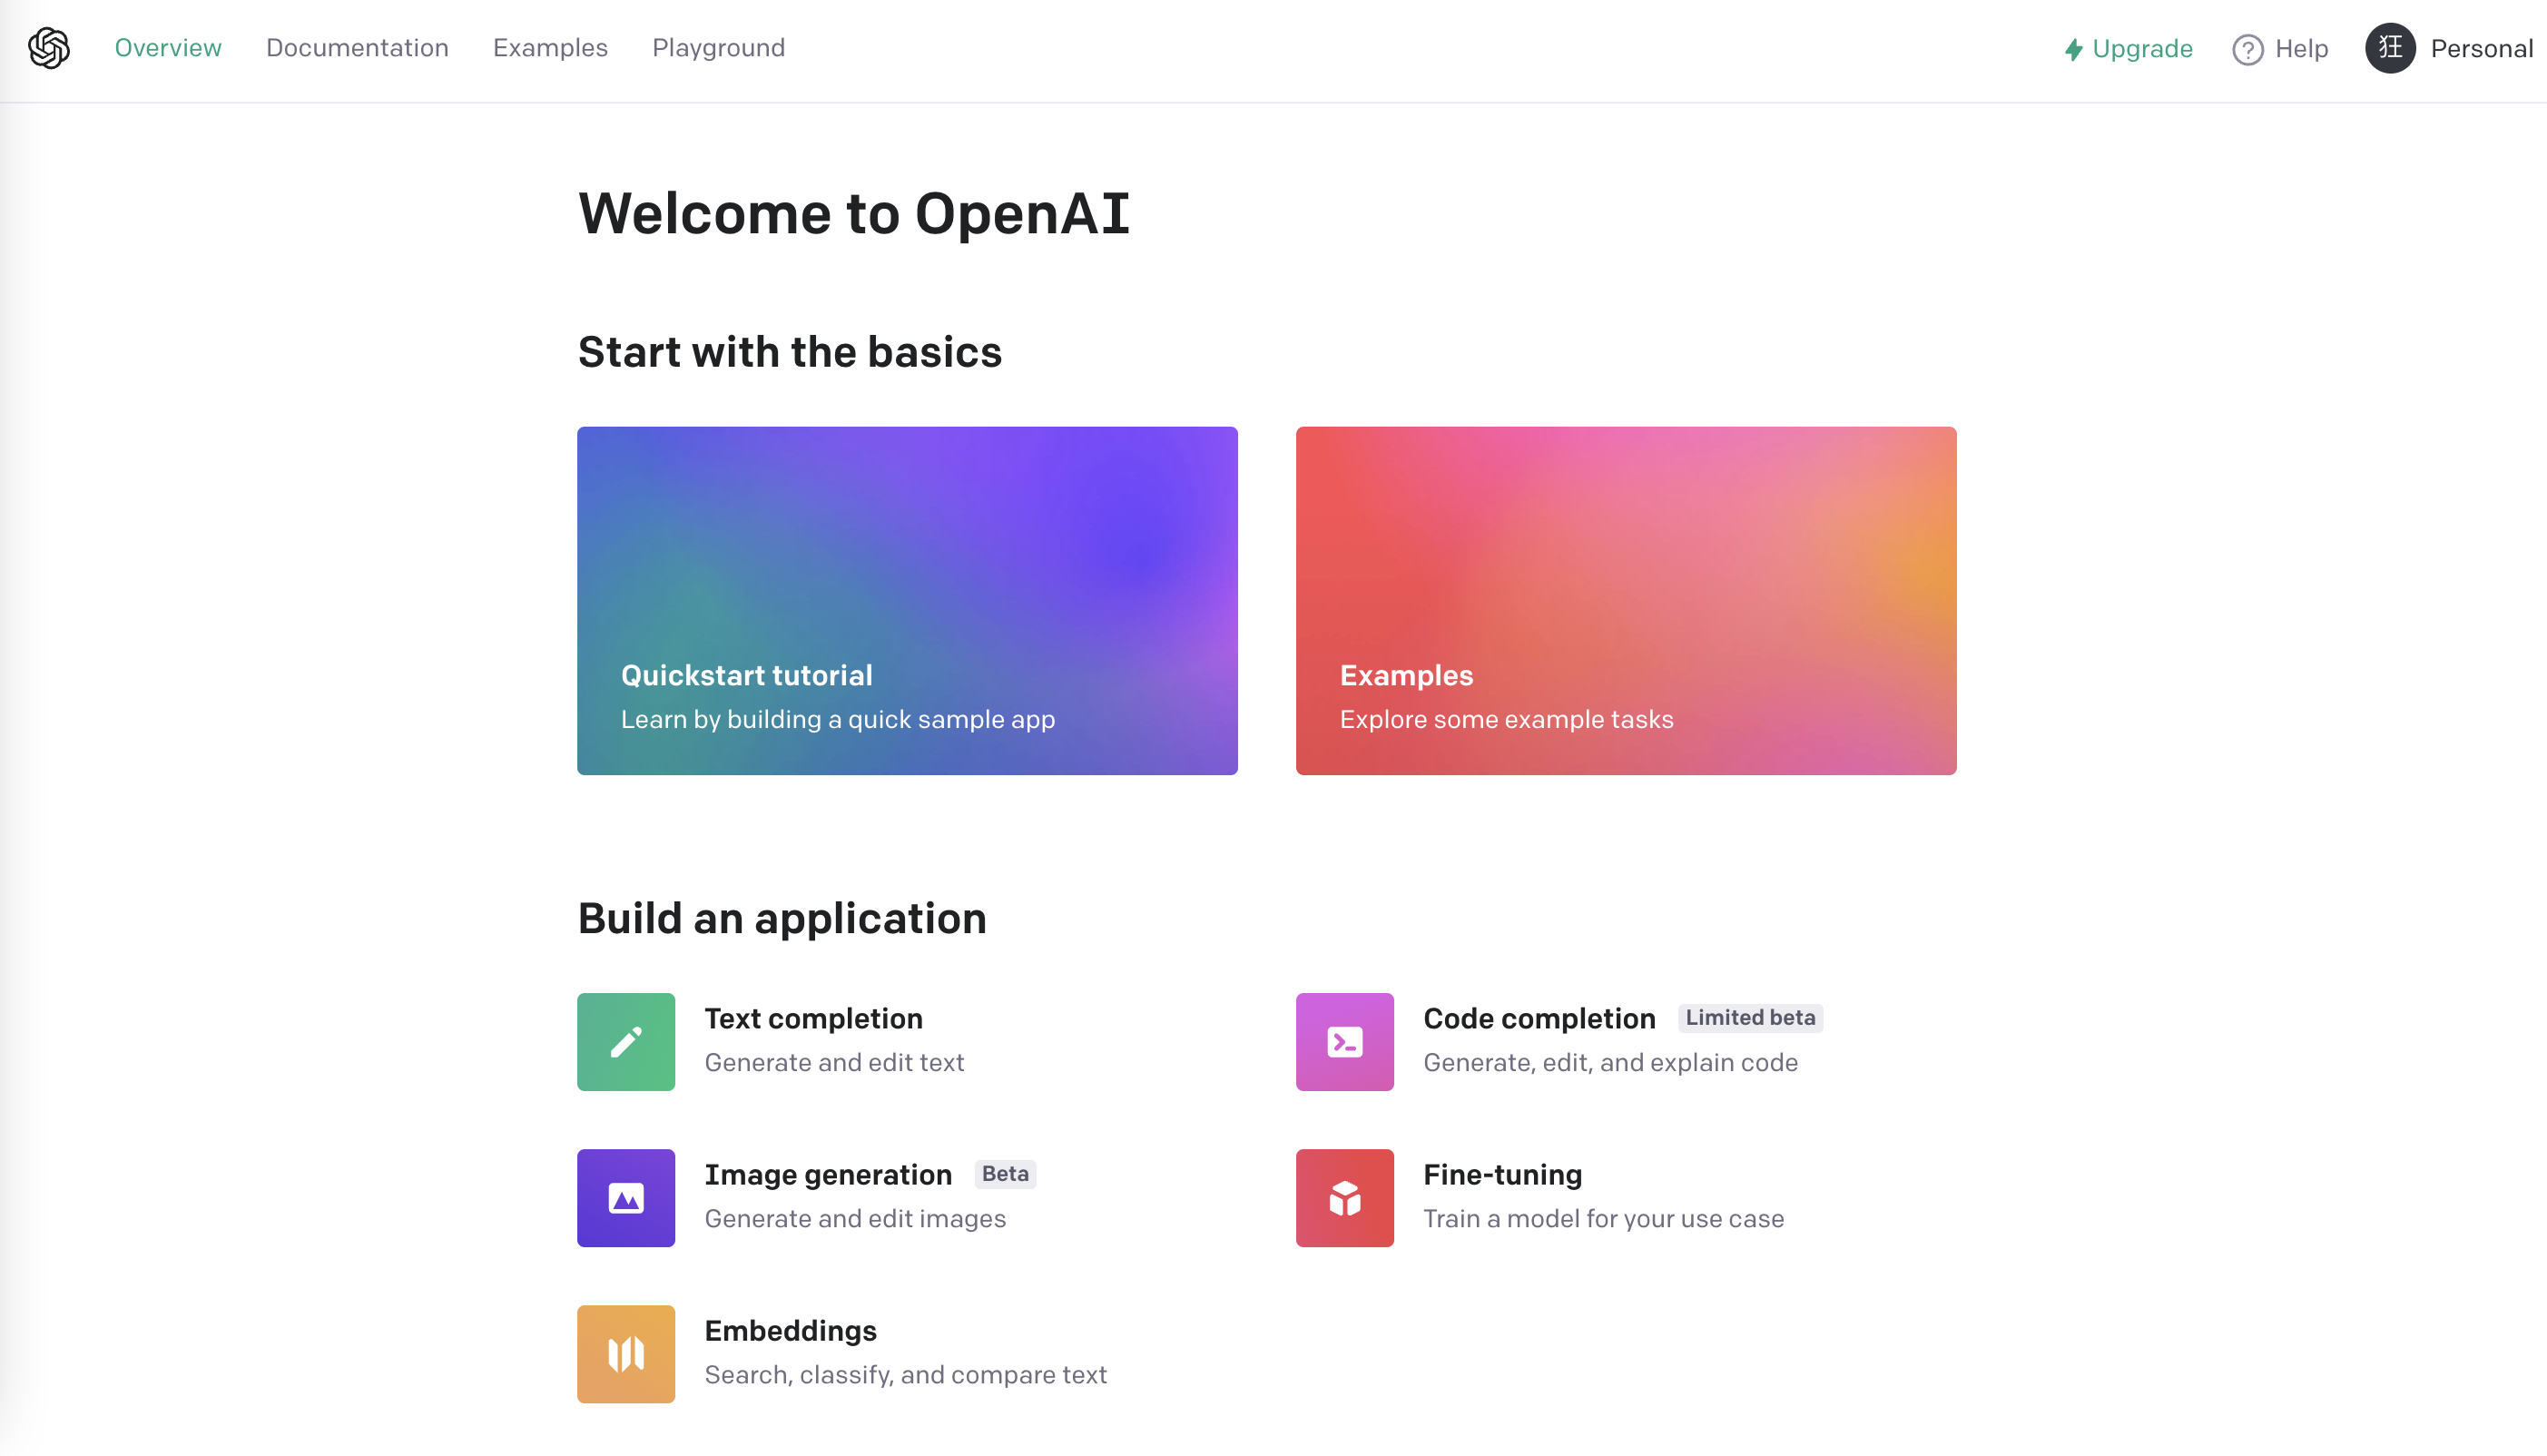
Task: Select the Overview tab
Action: point(168,47)
